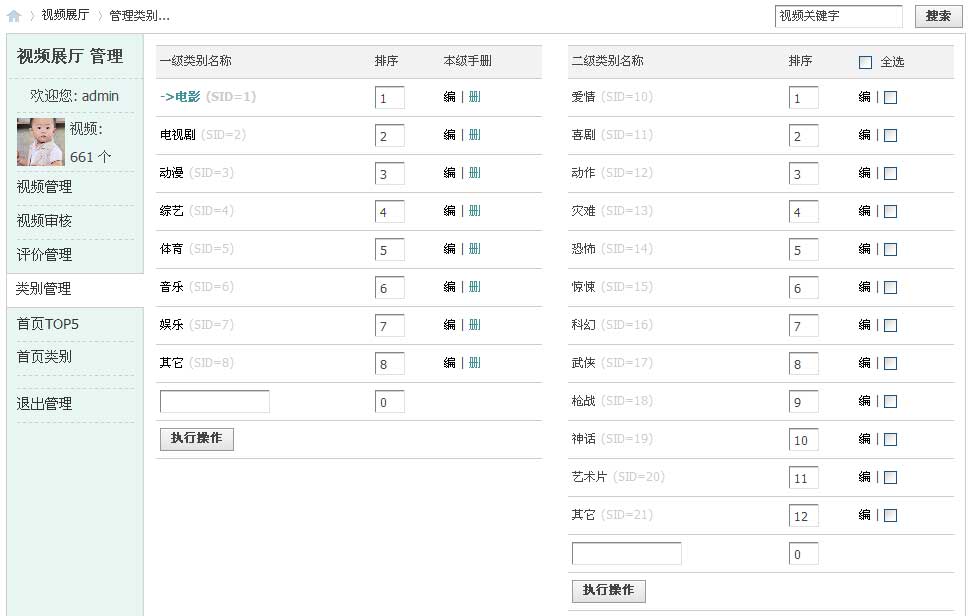Check the 灾难 (SID=13) checkbox
The height and width of the screenshot is (616, 969).
(891, 211)
